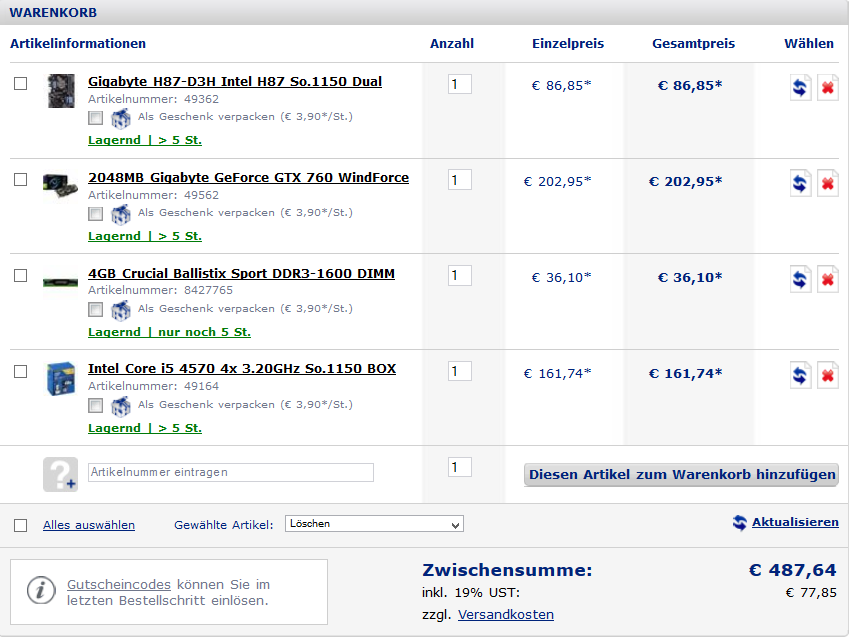Click the Einzelpreis € 86,85 value

tap(561, 86)
